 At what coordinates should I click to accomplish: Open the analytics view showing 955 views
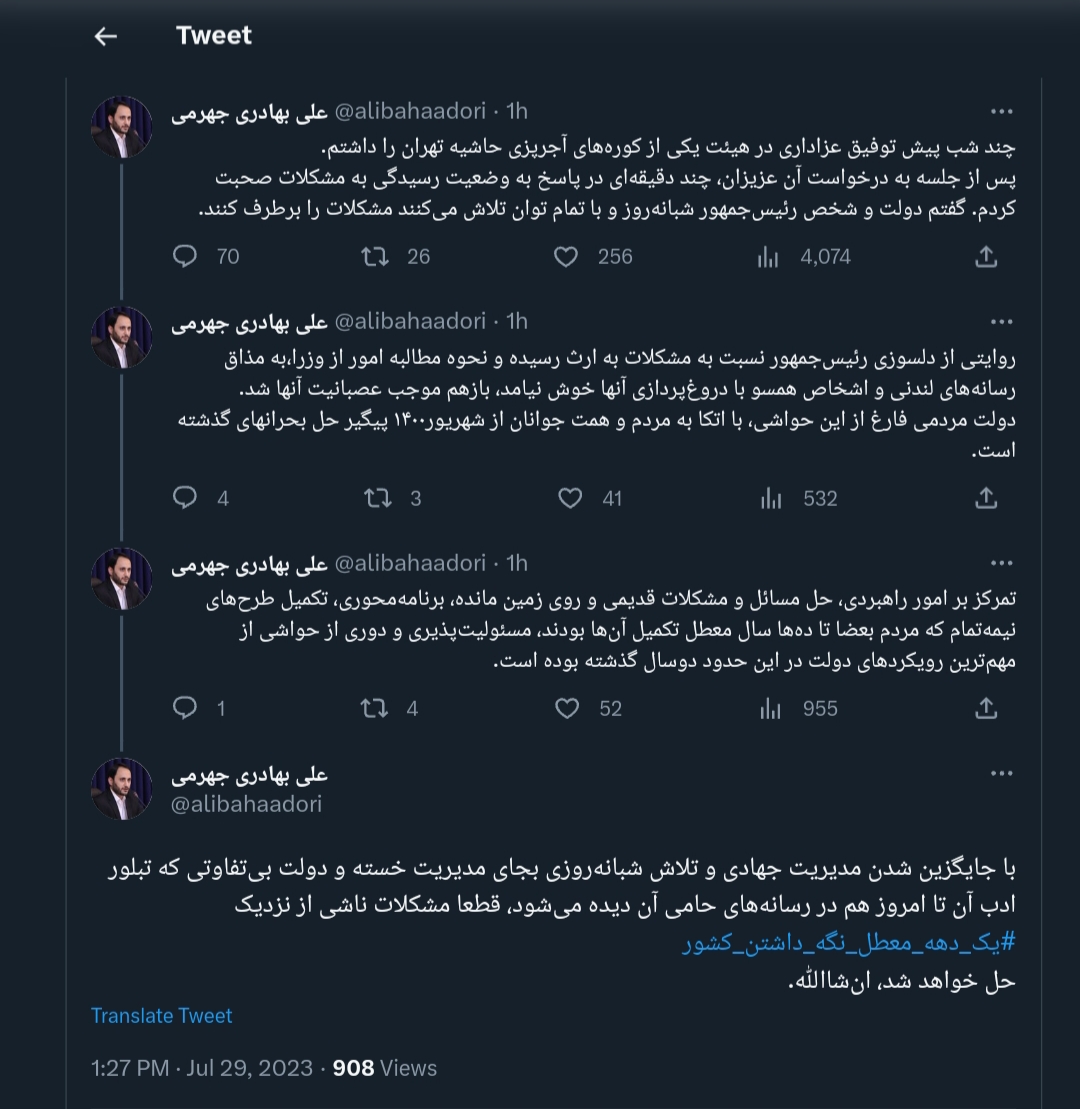pyautogui.click(x=770, y=708)
